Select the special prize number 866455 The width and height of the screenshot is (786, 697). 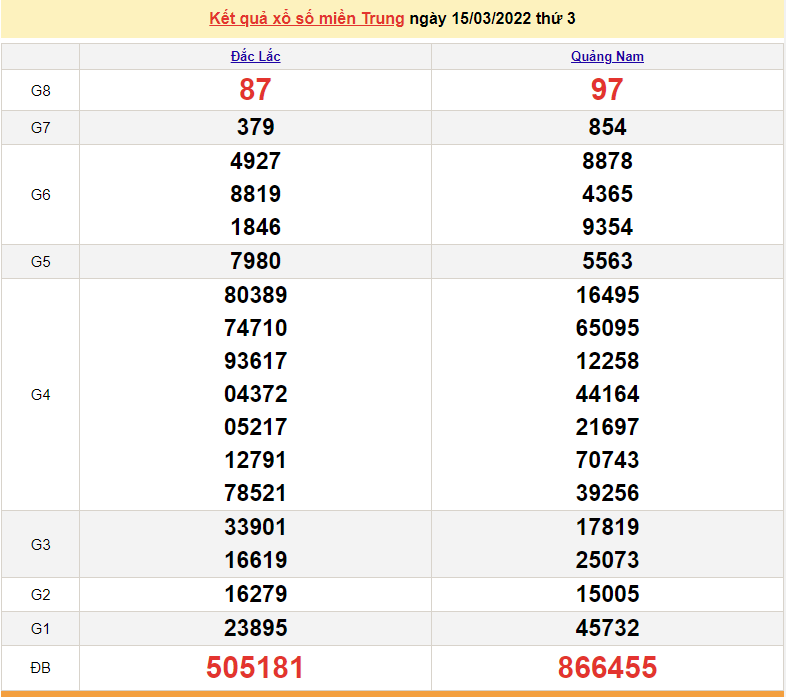click(607, 667)
